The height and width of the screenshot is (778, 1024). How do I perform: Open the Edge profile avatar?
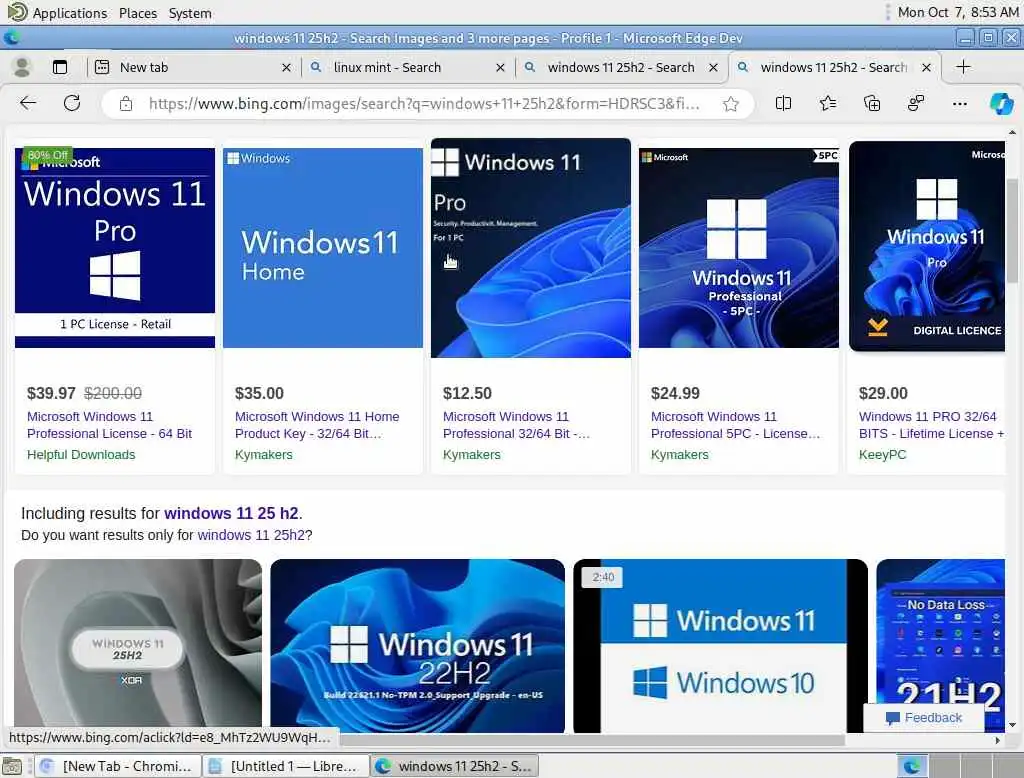[x=22, y=67]
